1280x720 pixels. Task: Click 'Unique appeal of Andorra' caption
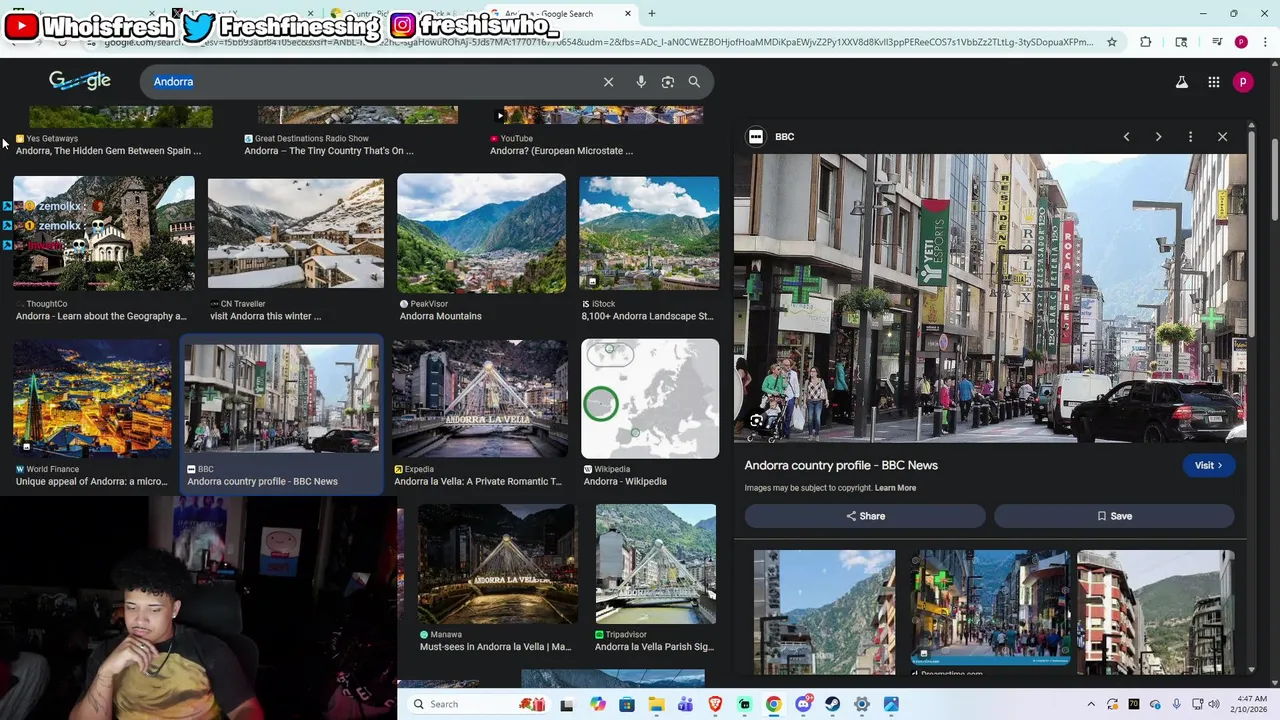click(92, 481)
